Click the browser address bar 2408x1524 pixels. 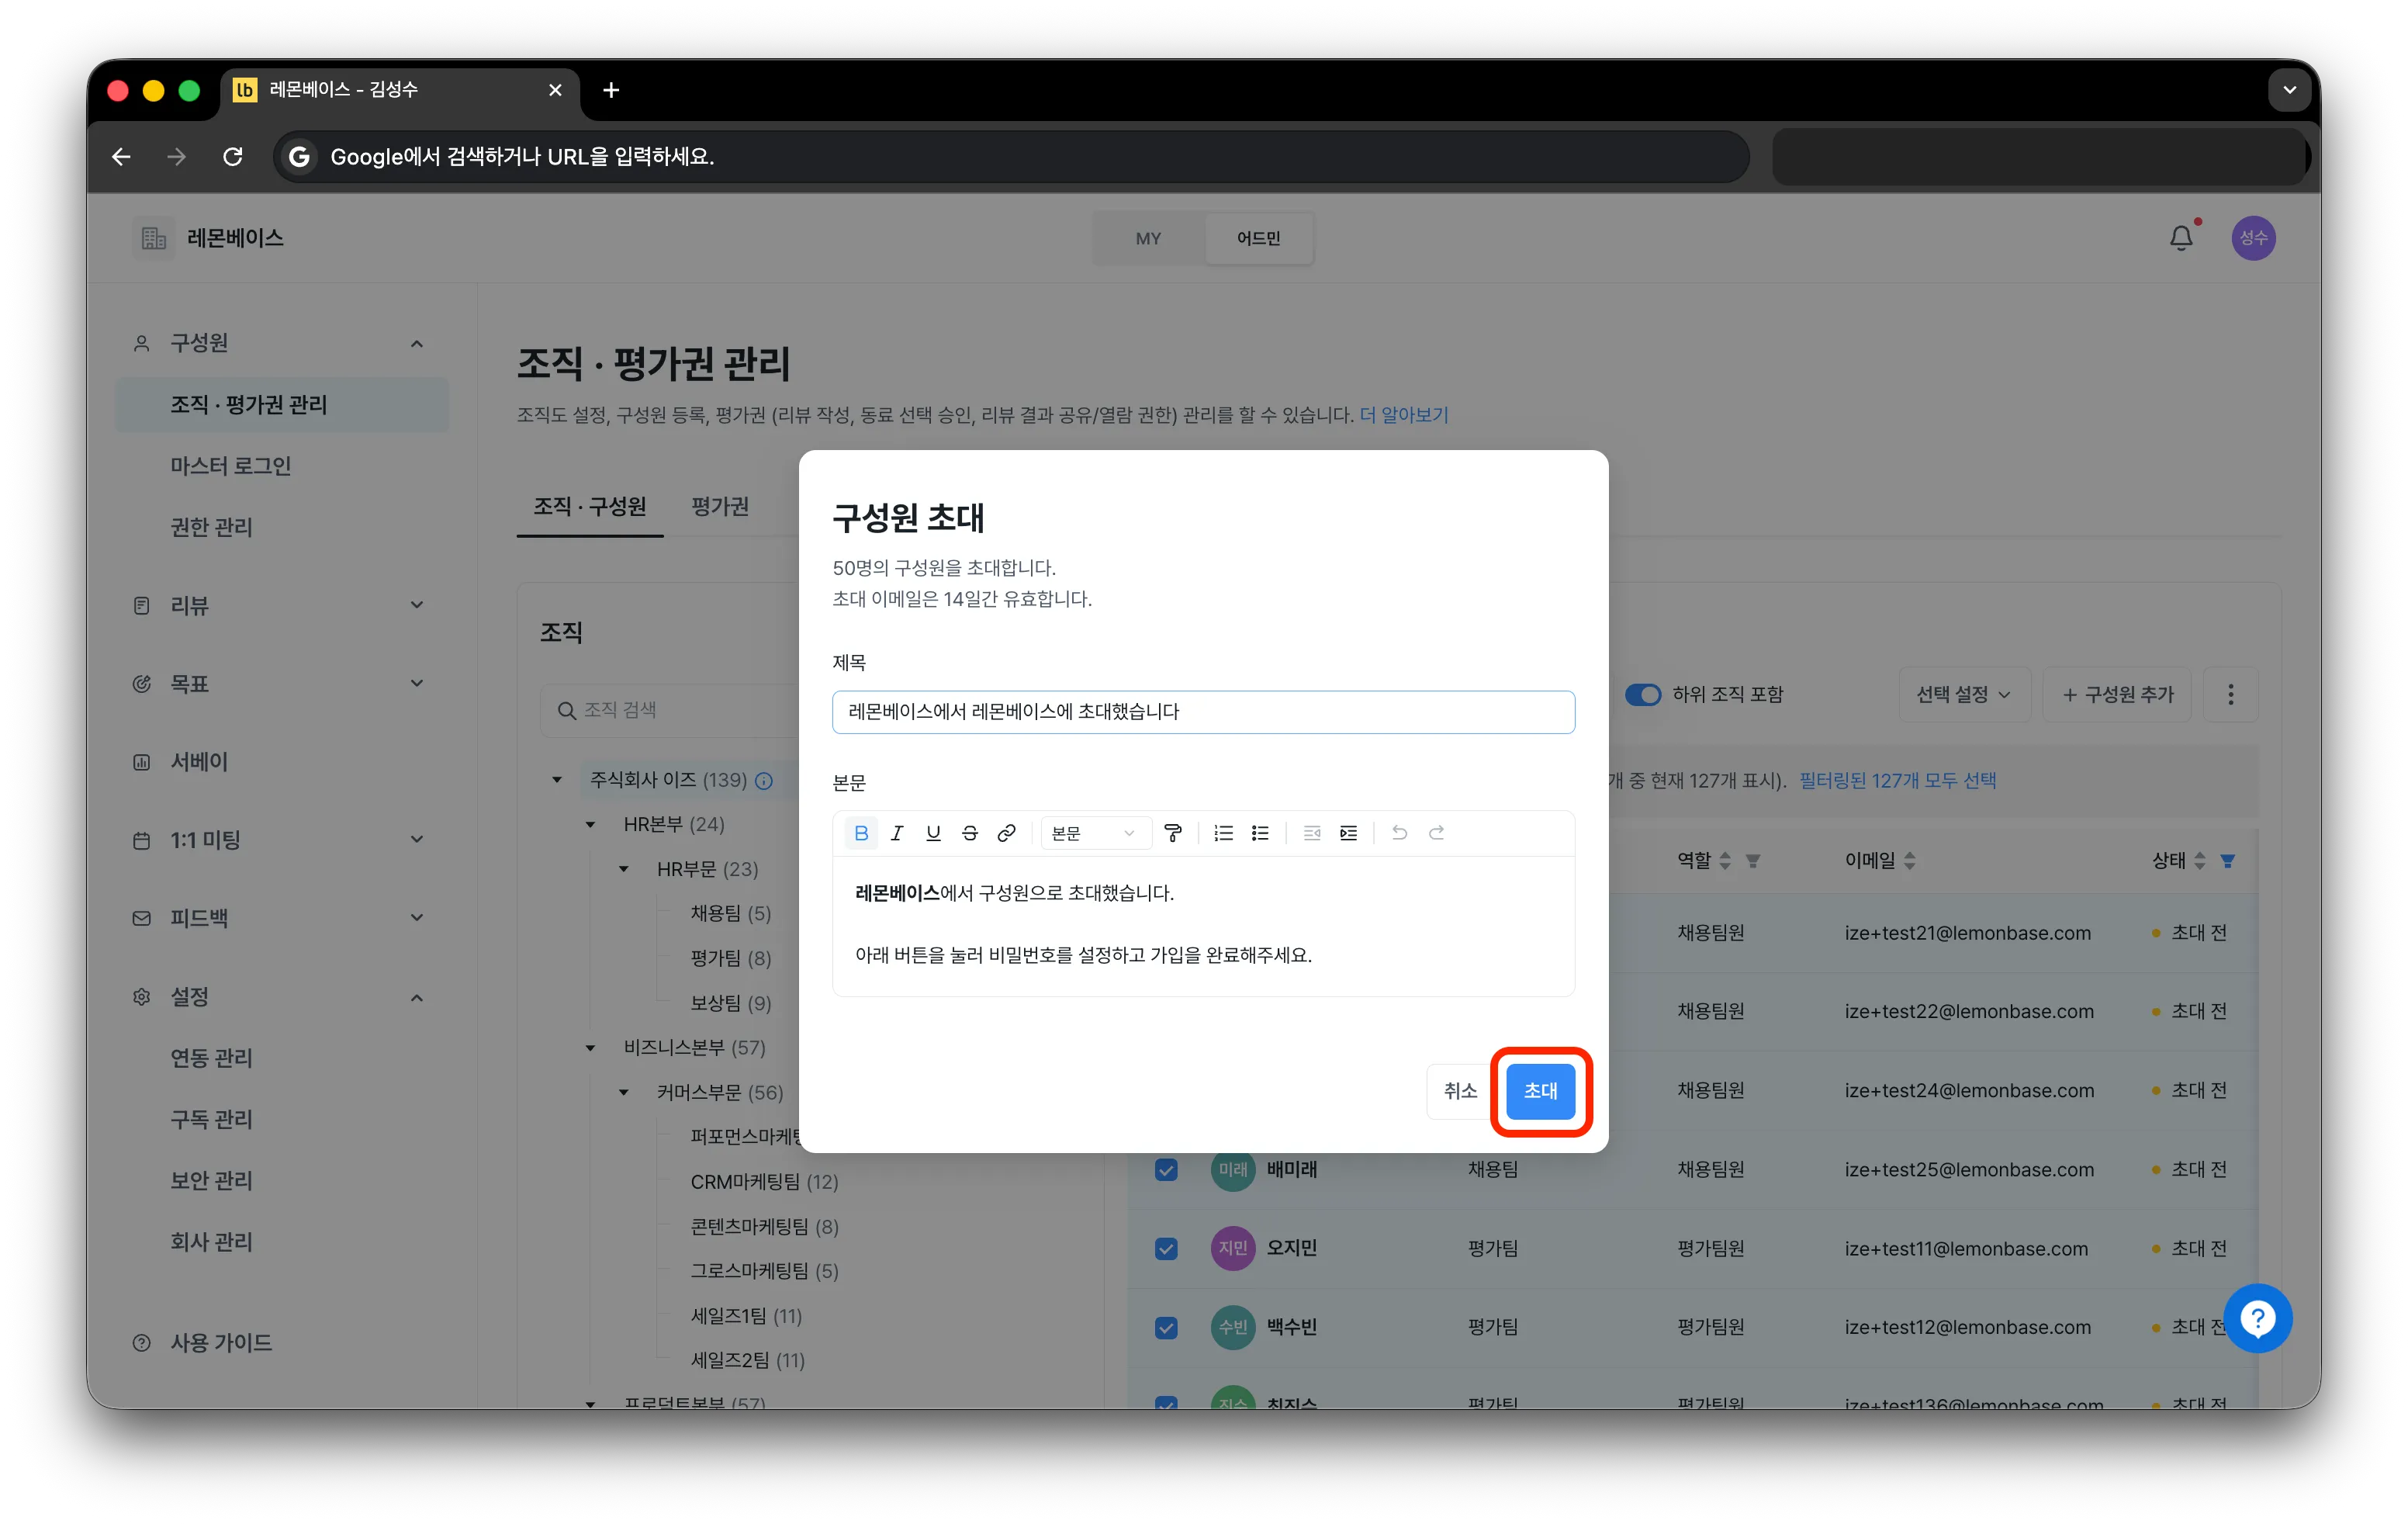1010,156
